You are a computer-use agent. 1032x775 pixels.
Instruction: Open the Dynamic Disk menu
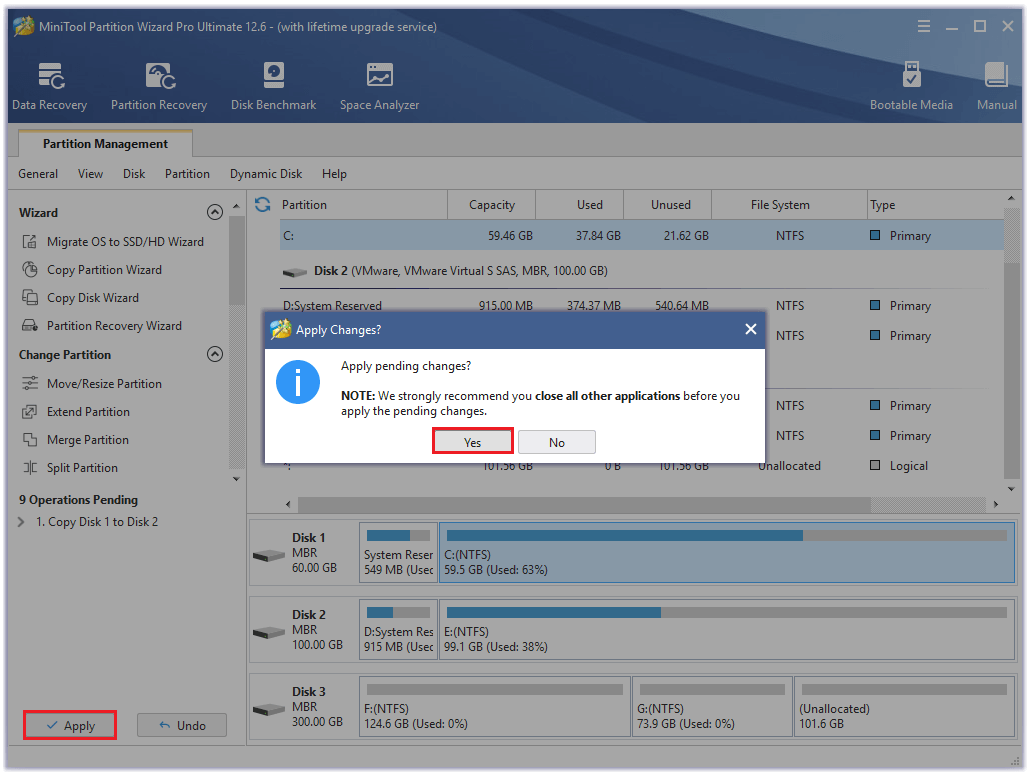click(266, 174)
